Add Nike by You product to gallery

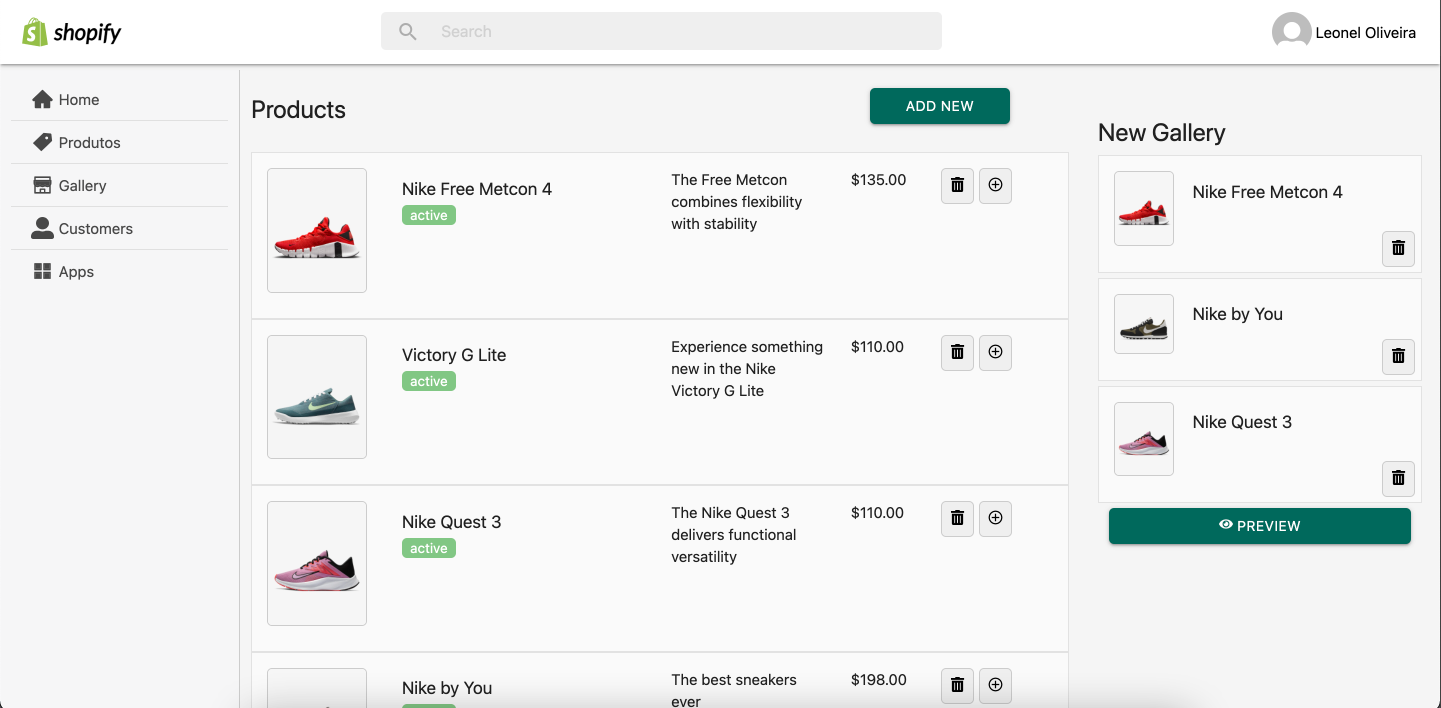995,685
